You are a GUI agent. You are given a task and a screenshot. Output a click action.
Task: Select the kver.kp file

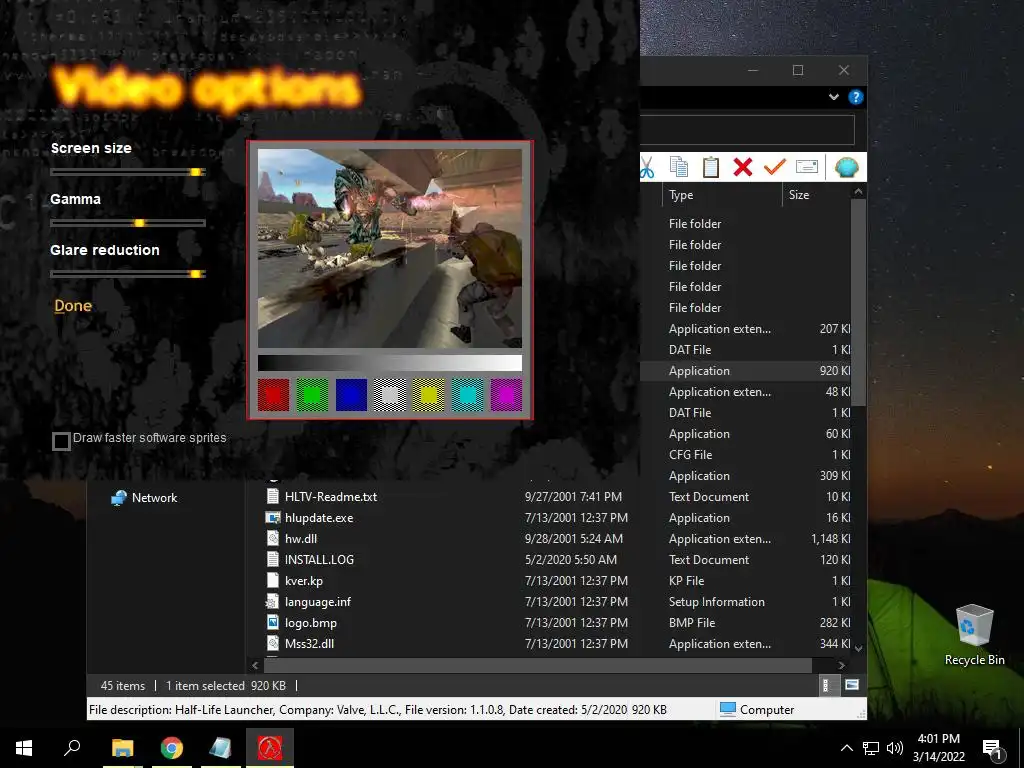(x=304, y=581)
